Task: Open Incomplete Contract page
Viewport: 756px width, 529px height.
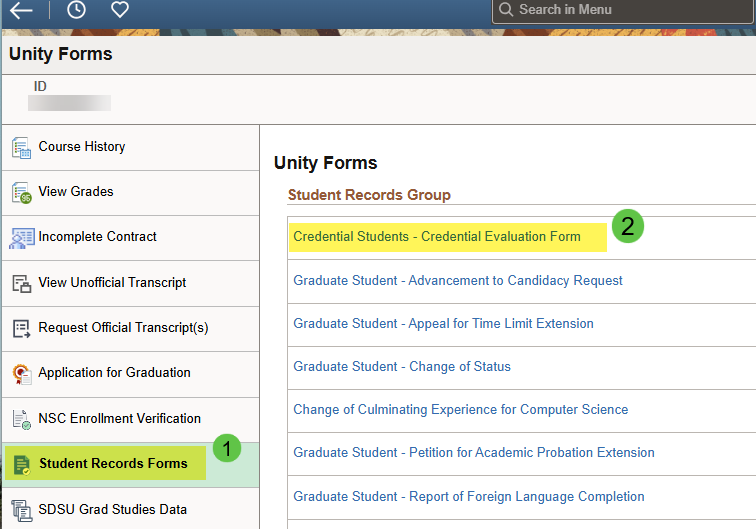Action: pyautogui.click(x=130, y=238)
